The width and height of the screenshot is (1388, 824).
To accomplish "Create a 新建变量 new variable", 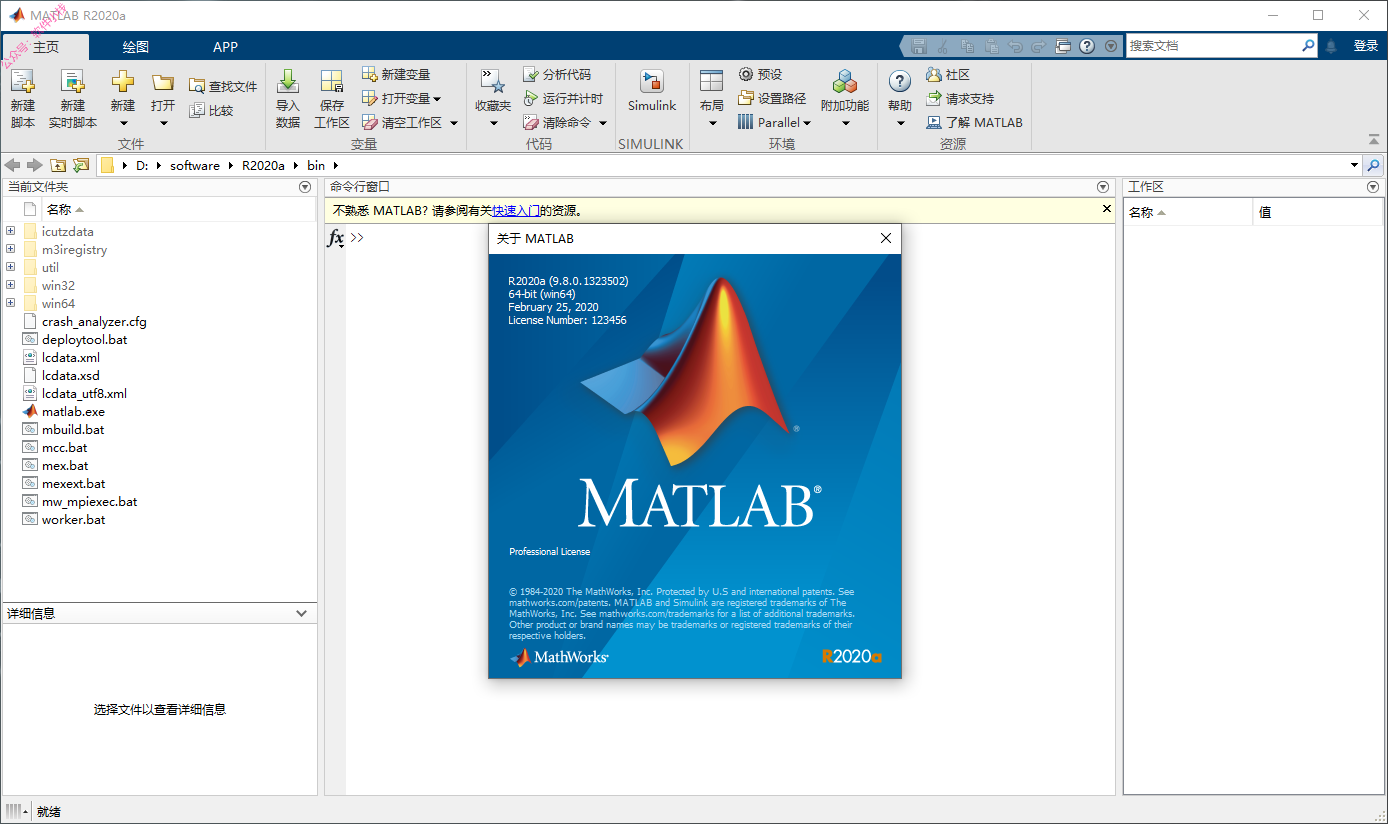I will click(396, 75).
